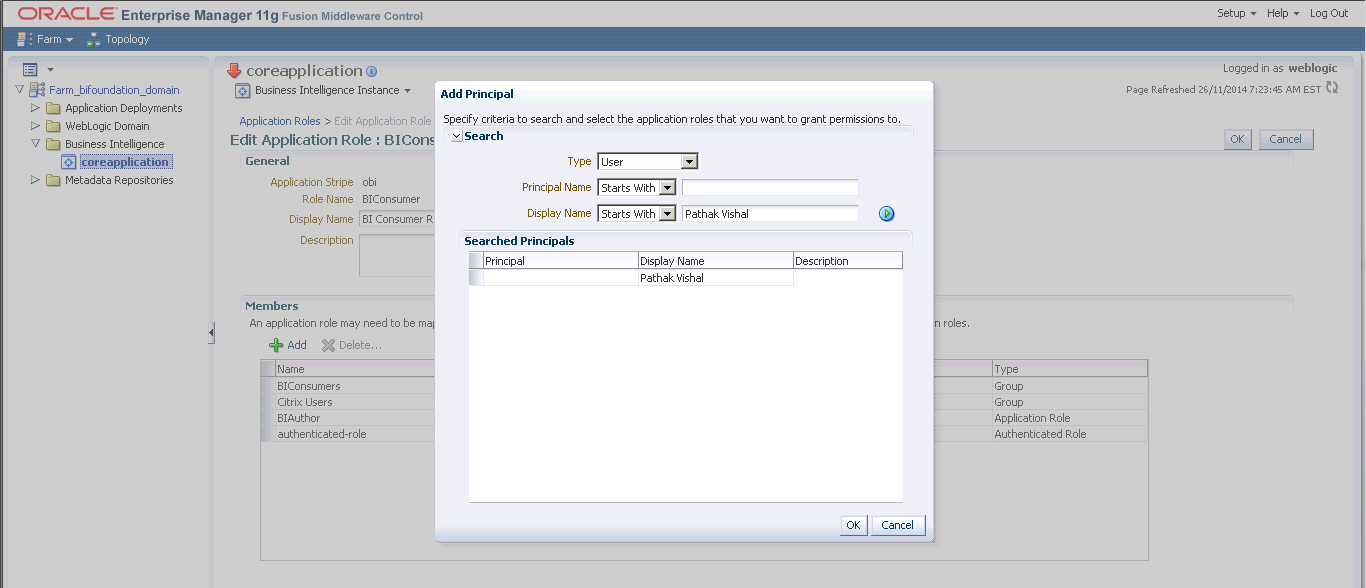Image resolution: width=1366 pixels, height=588 pixels.
Task: Open the Topology view
Action: pyautogui.click(x=127, y=39)
